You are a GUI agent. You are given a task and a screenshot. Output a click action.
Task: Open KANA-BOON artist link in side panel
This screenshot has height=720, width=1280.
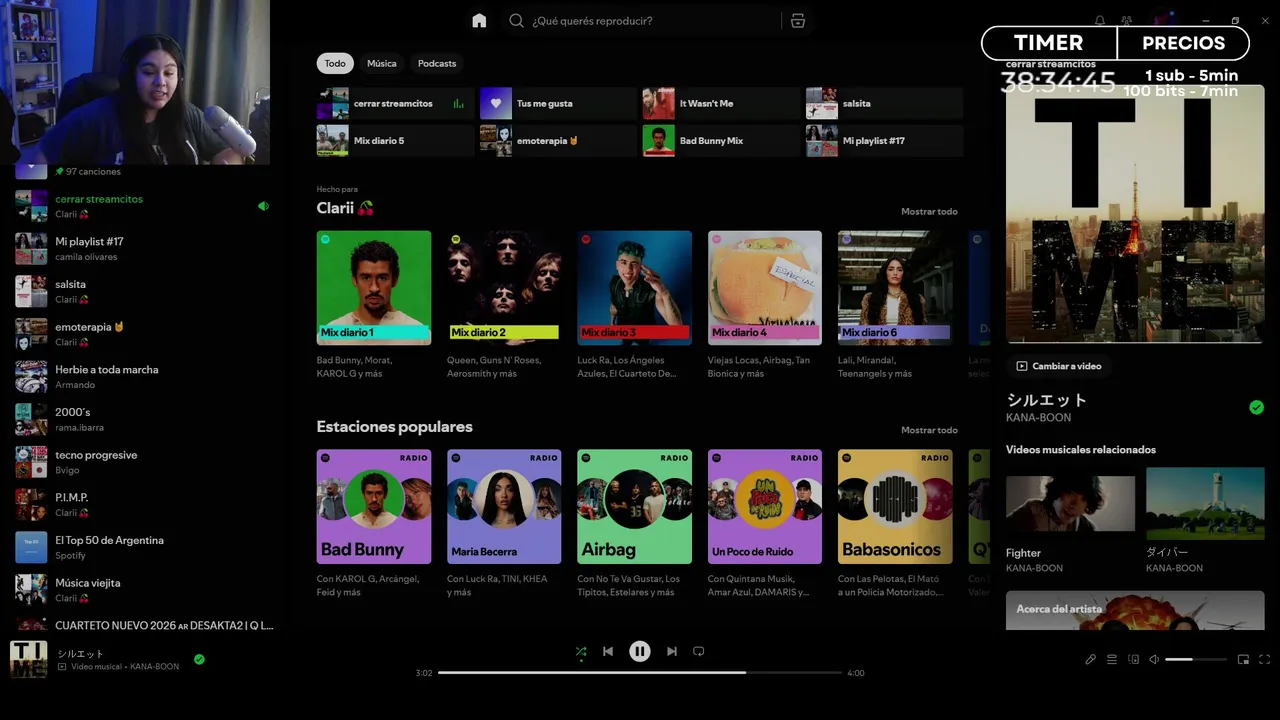[1038, 417]
